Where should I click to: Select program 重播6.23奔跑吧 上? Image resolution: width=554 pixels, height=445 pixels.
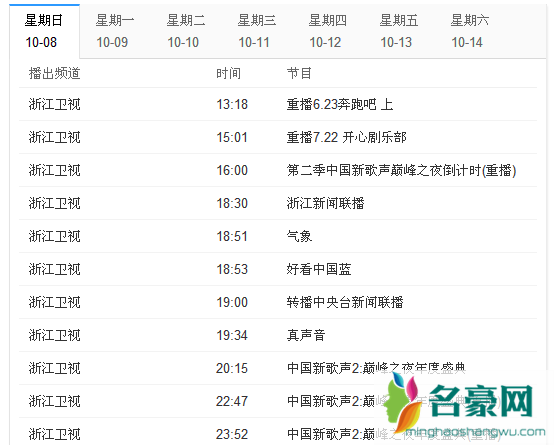[x=340, y=104]
